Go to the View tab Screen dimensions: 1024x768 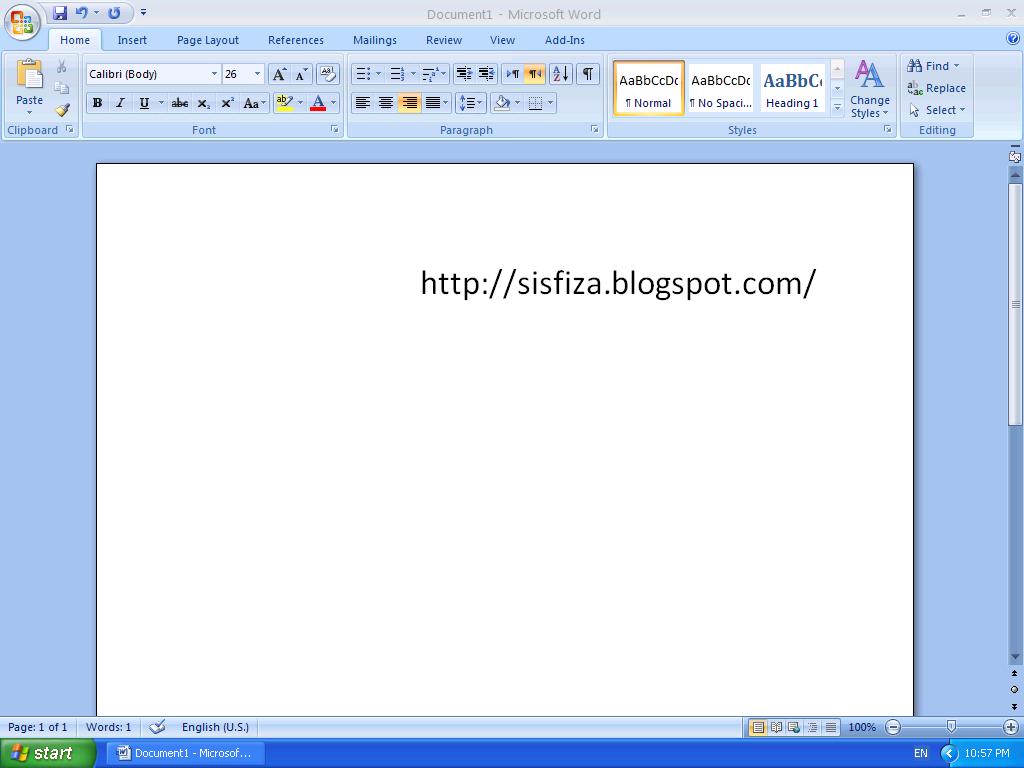tap(502, 40)
